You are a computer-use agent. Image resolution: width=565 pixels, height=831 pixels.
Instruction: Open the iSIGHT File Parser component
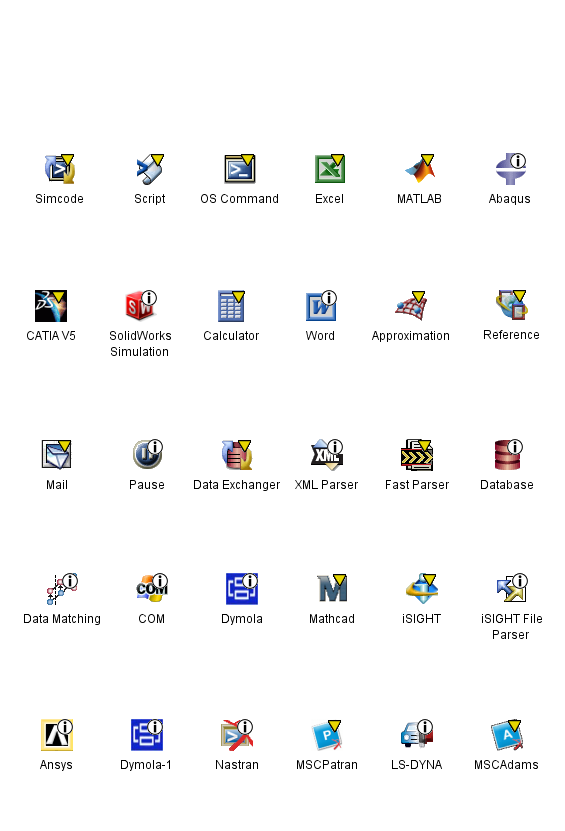(x=512, y=588)
